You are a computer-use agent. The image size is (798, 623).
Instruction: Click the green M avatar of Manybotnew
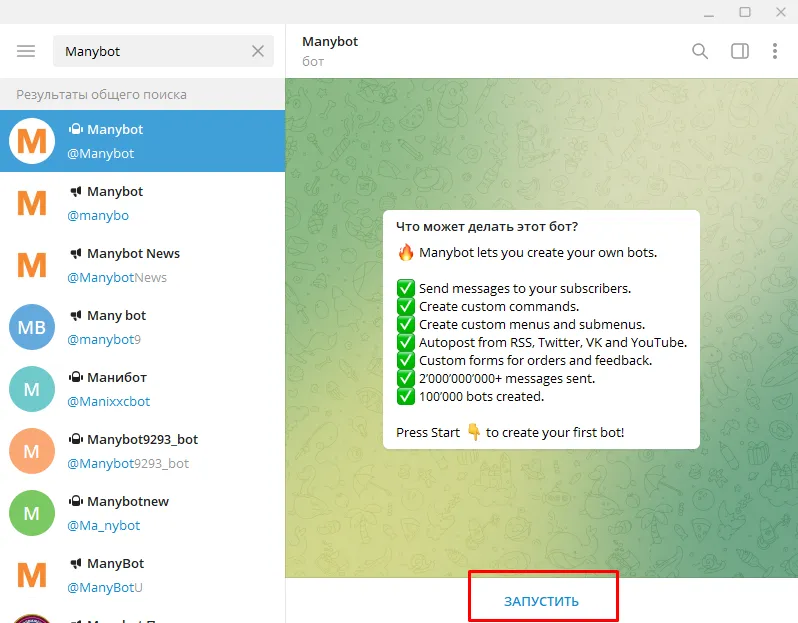click(x=32, y=514)
